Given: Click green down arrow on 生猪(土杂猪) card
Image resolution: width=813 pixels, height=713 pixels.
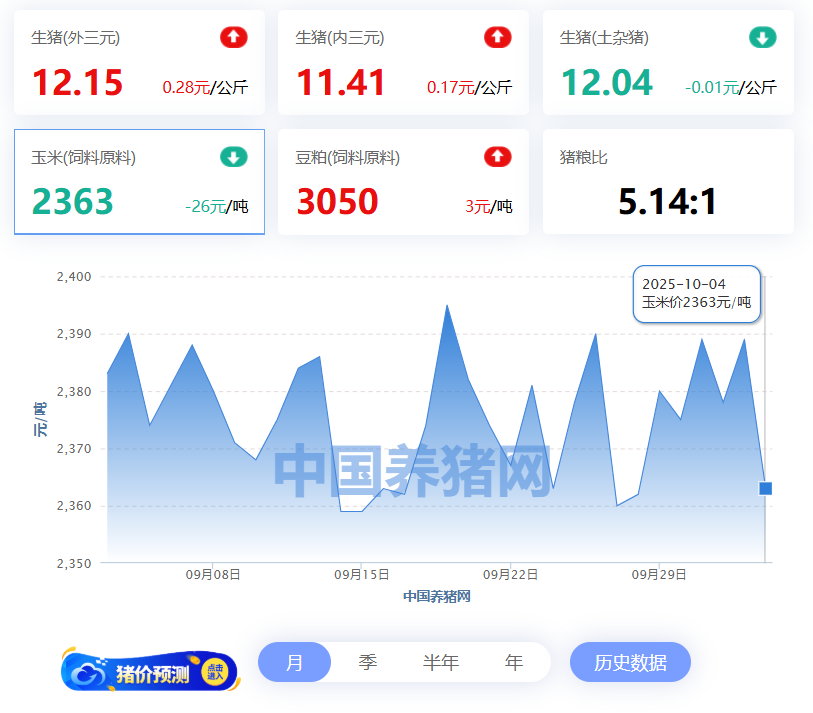Looking at the screenshot, I should coord(762,38).
